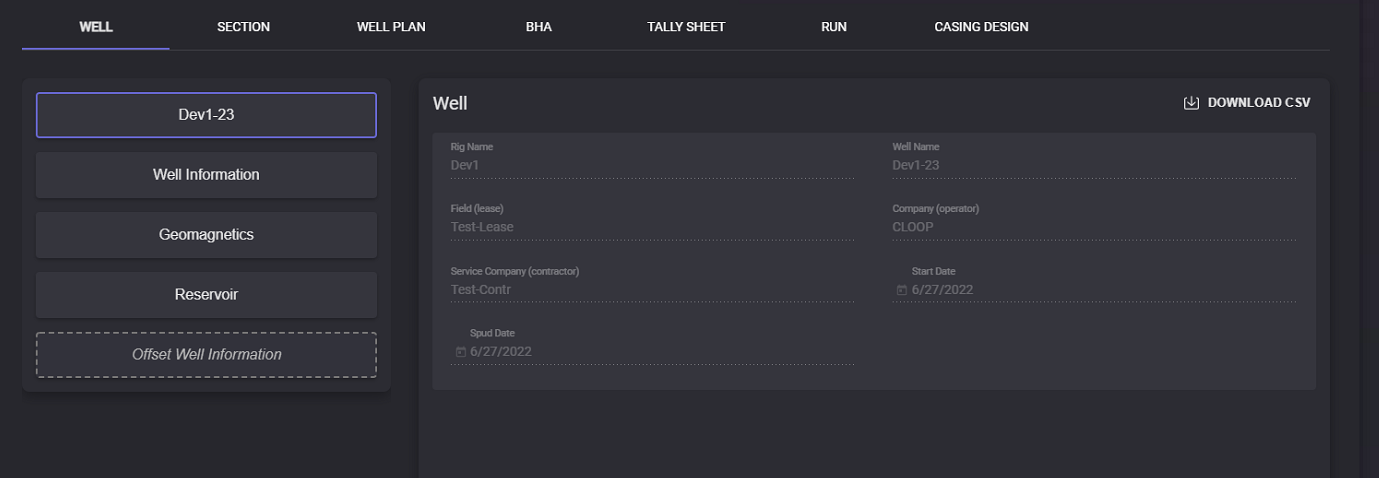Open the Run tab
1379x478 pixels.
(x=833, y=27)
